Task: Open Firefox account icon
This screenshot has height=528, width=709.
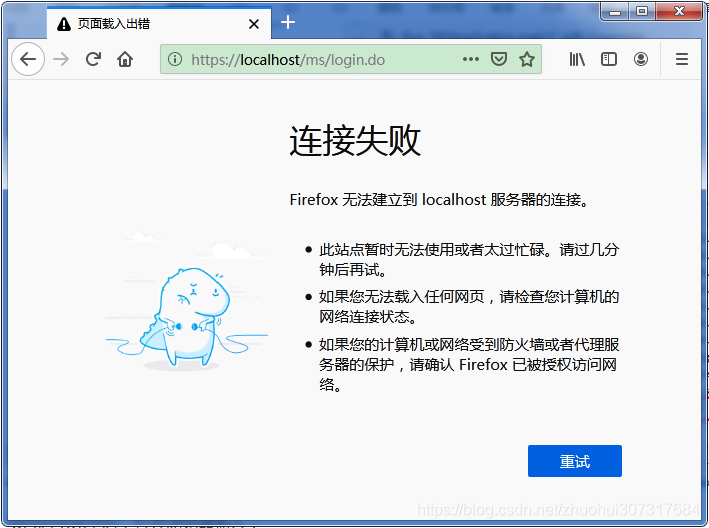Action: (641, 59)
